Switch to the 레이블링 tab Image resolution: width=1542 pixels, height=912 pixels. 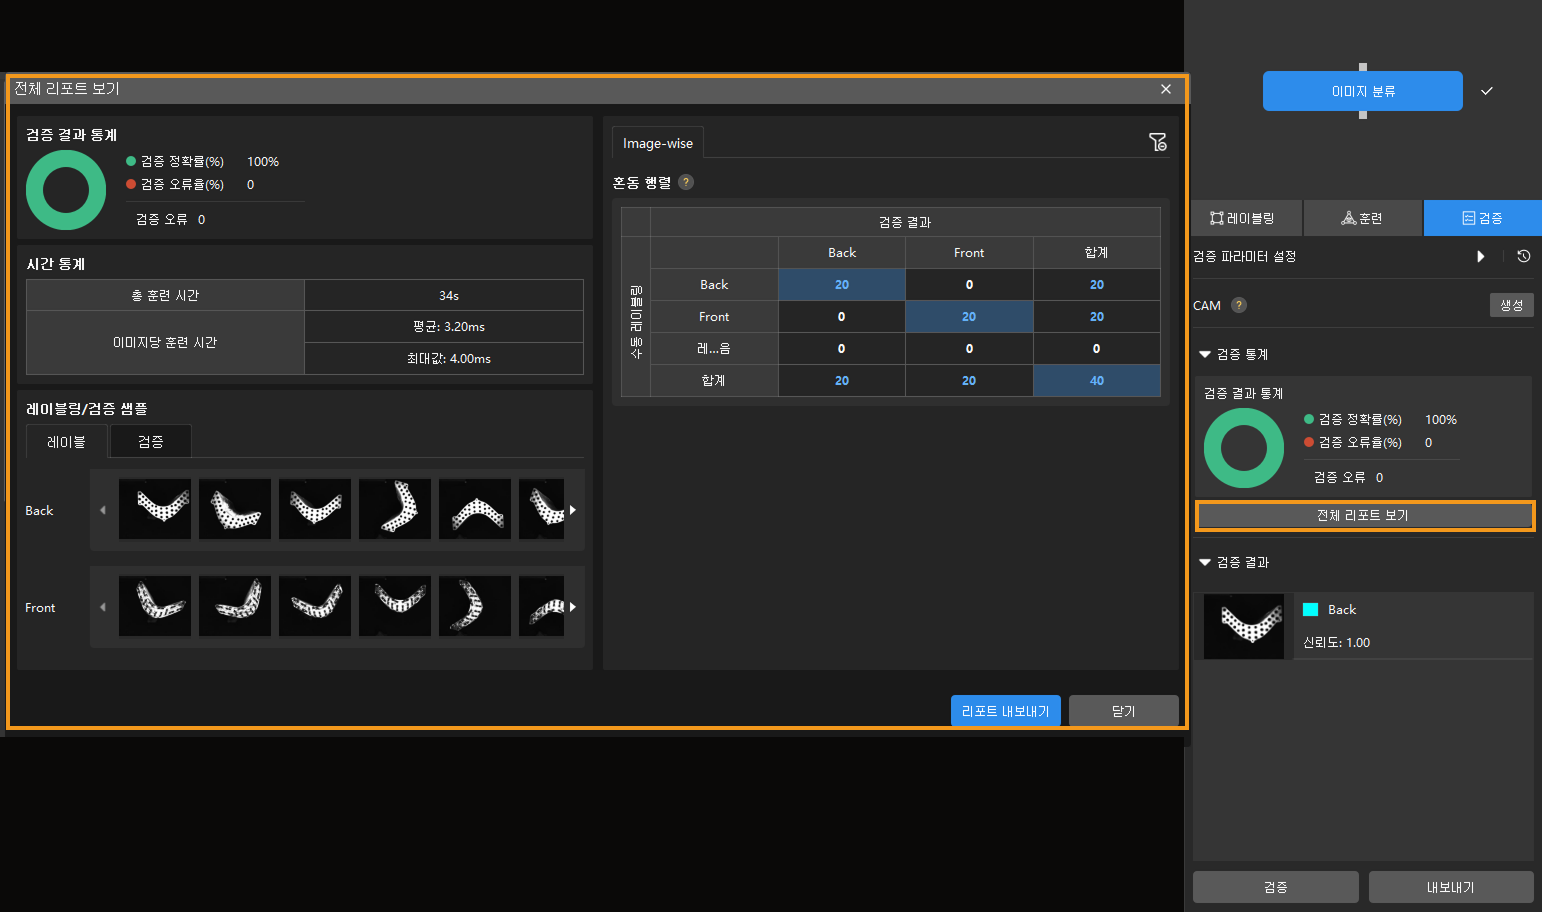[1243, 218]
